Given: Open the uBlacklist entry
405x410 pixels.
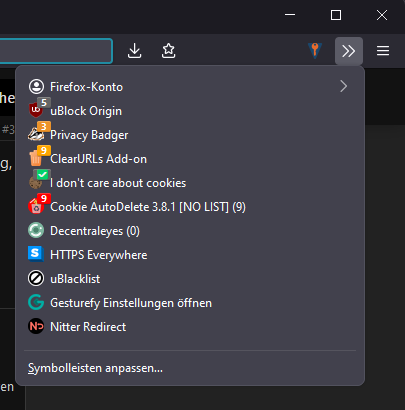Looking at the screenshot, I should 190,279.
